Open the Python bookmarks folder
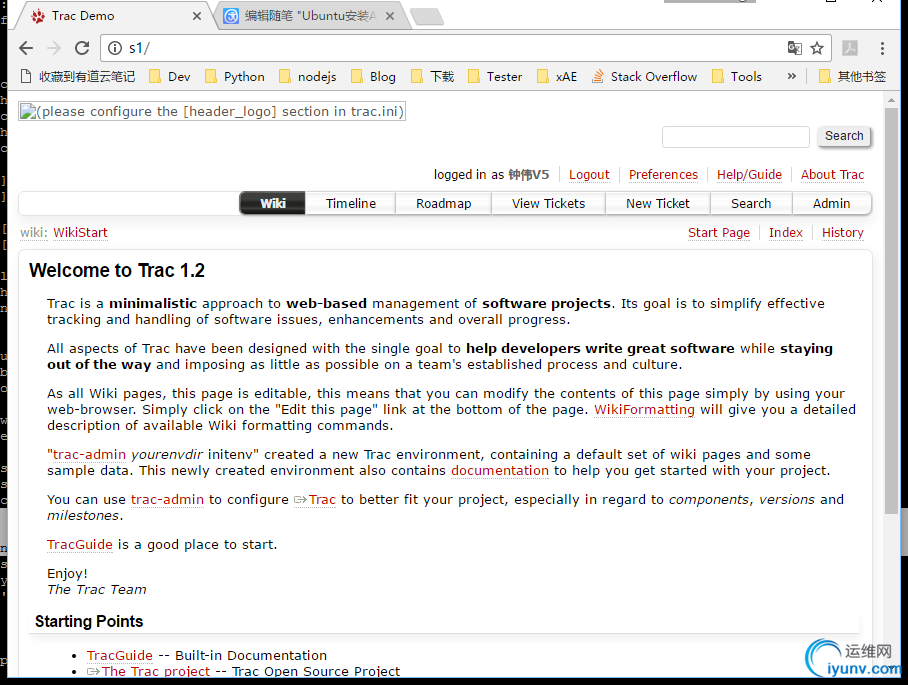The image size is (908, 685). tap(235, 76)
